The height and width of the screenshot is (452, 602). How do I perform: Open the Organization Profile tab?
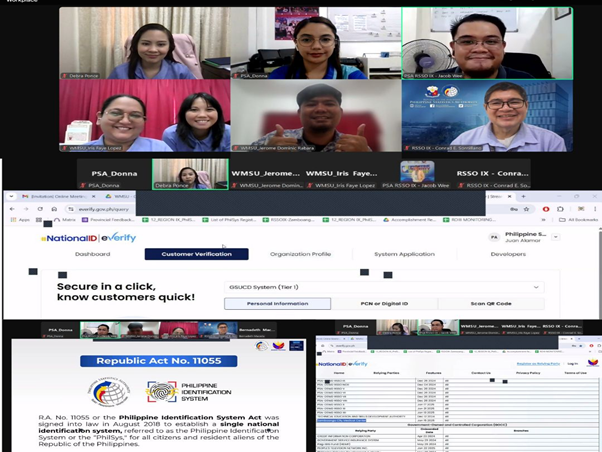[300, 254]
